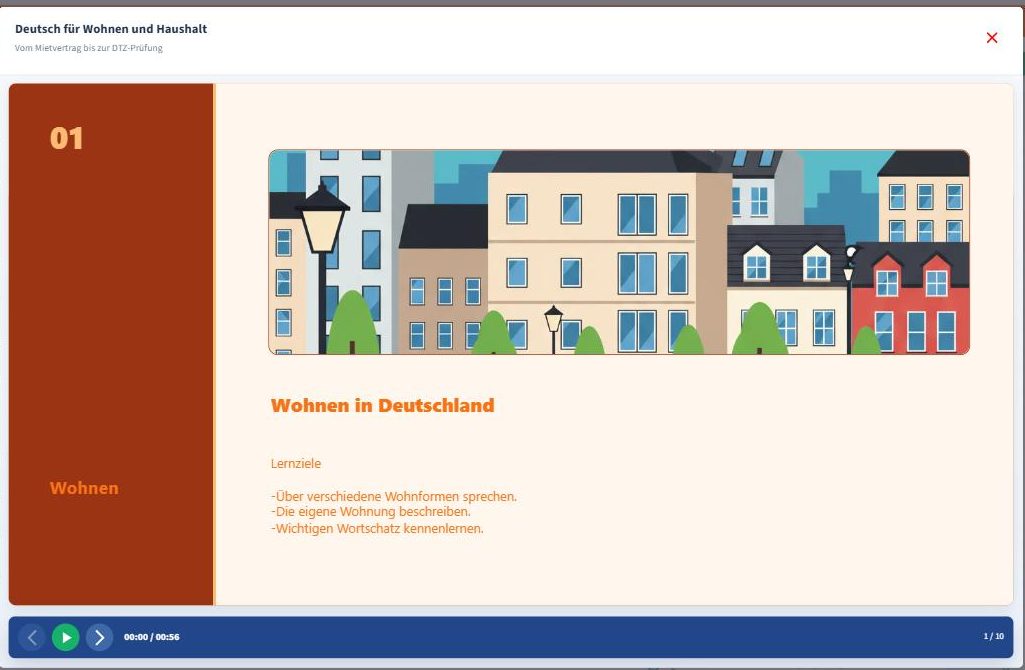This screenshot has height=670, width=1025.
Task: Click the 1 / 10 slide counter
Action: pyautogui.click(x=994, y=636)
